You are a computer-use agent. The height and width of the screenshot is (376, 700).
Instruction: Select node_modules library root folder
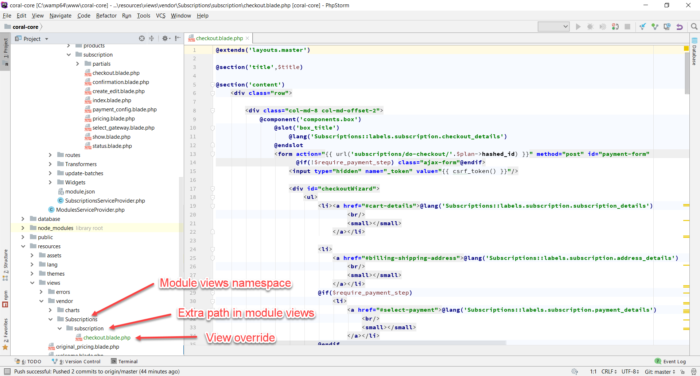pyautogui.click(x=66, y=228)
